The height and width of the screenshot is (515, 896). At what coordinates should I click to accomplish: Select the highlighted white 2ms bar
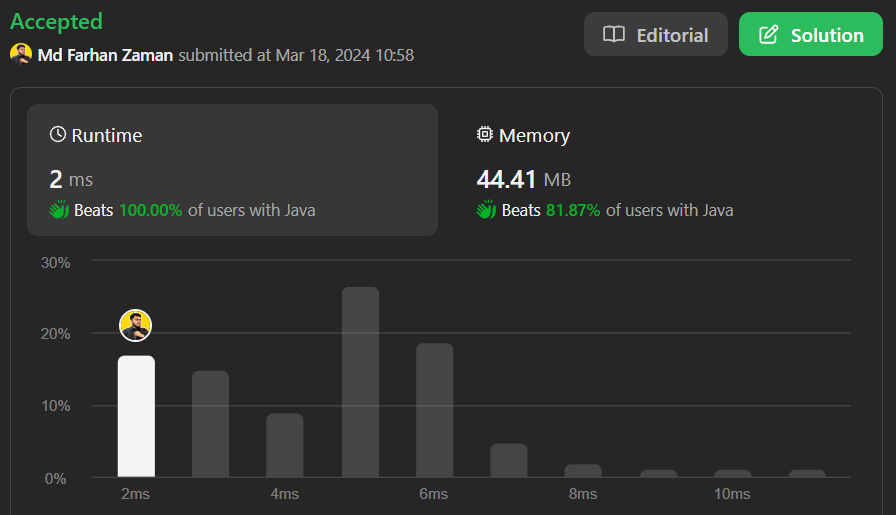(x=136, y=416)
